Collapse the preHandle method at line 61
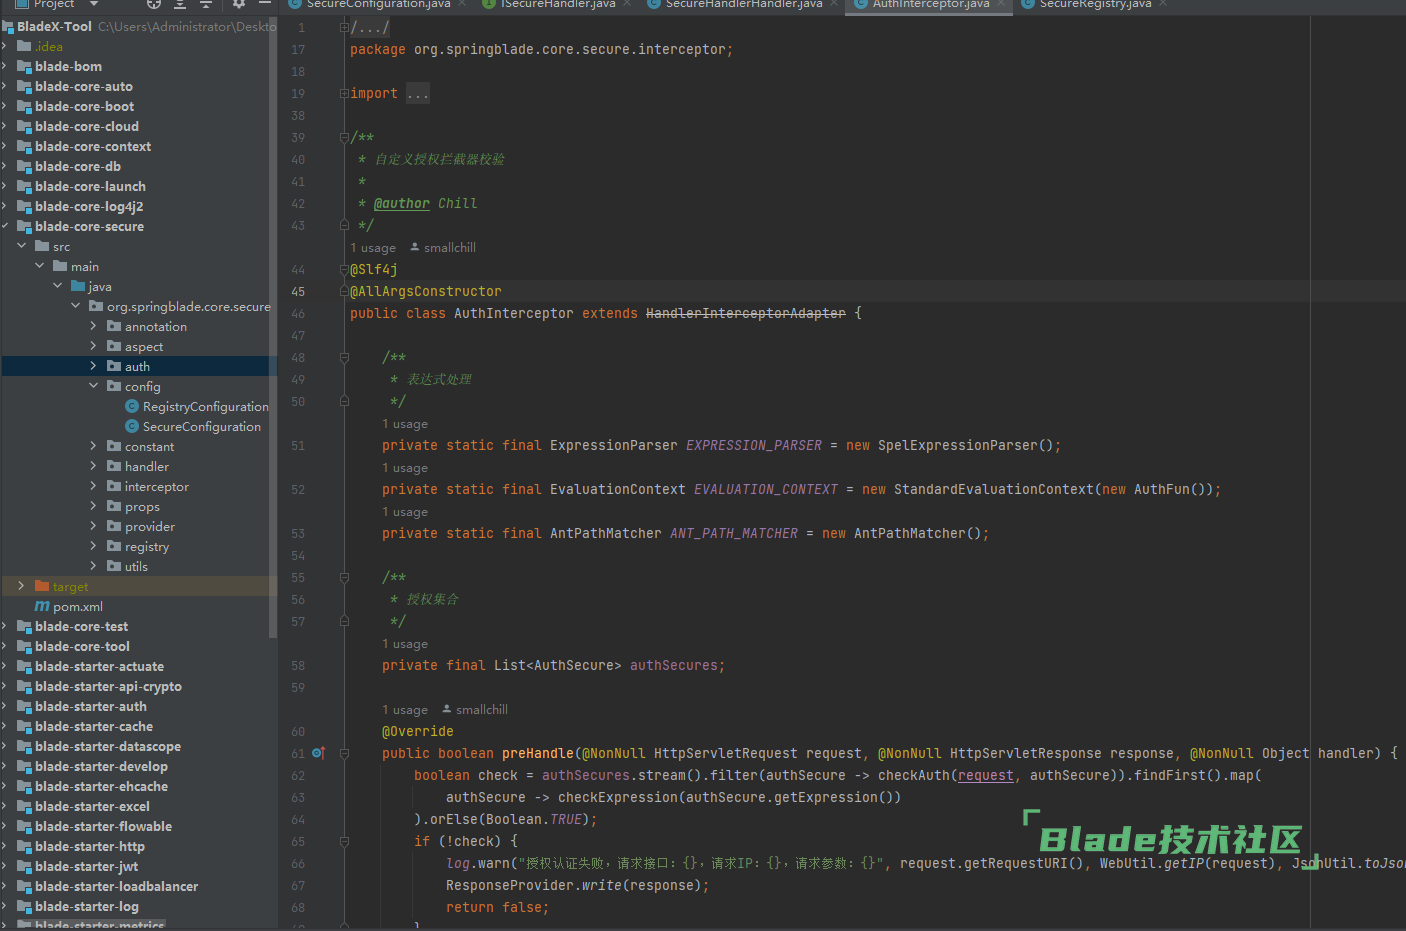Image resolution: width=1406 pixels, height=931 pixels. (x=344, y=753)
